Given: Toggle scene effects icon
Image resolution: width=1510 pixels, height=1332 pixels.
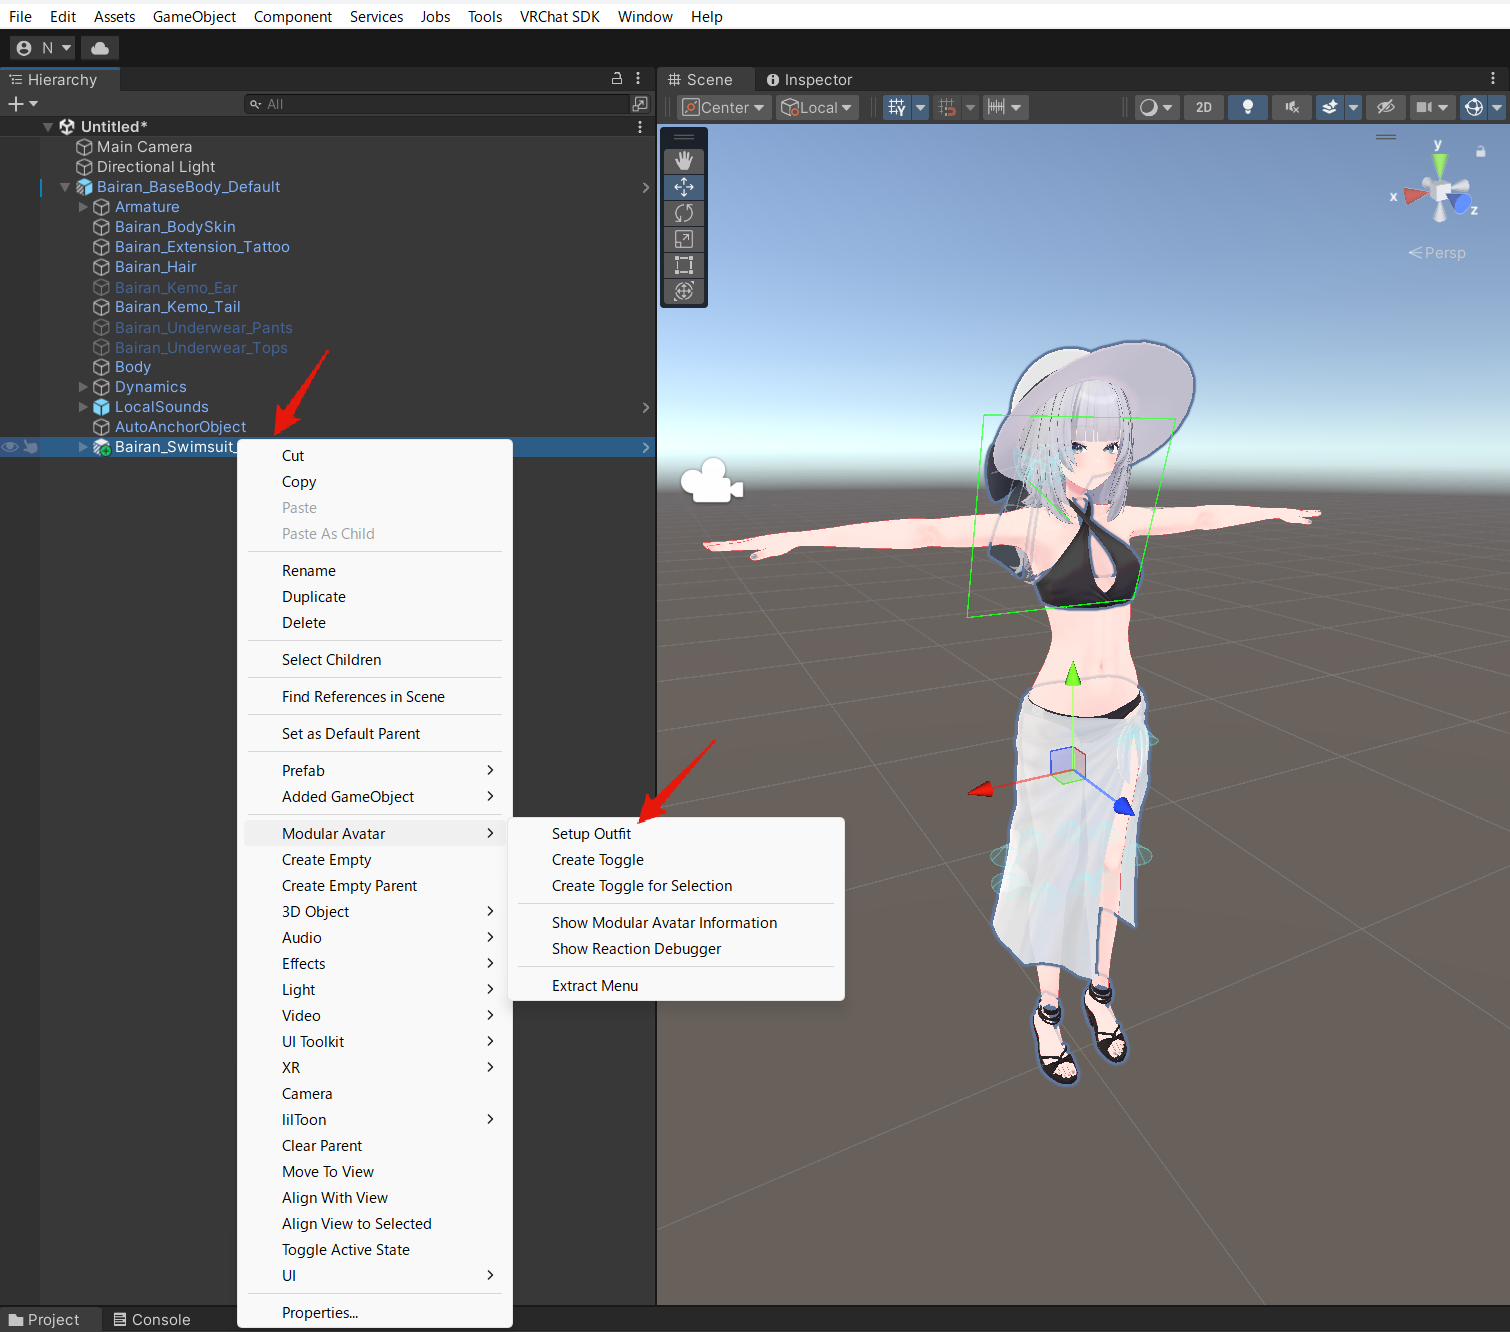Looking at the screenshot, I should pos(1330,107).
